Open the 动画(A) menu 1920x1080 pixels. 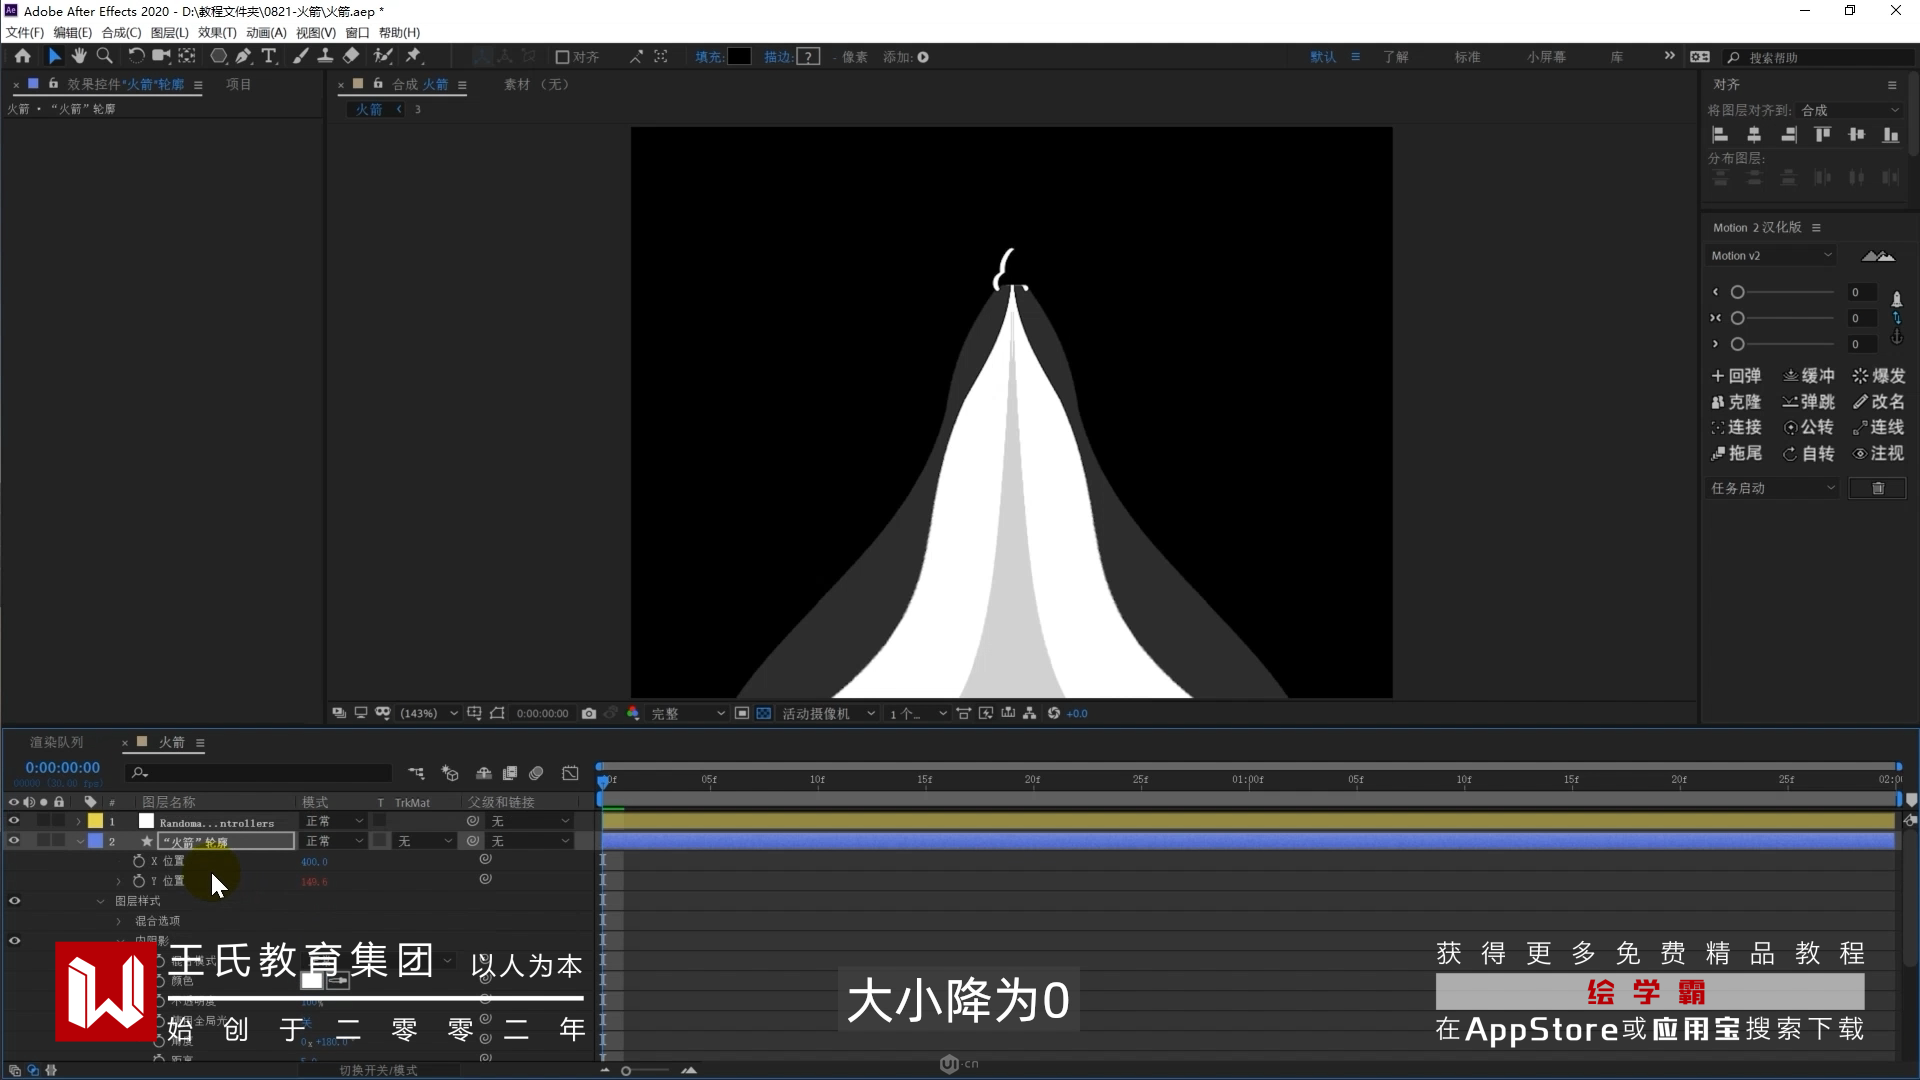click(x=266, y=33)
